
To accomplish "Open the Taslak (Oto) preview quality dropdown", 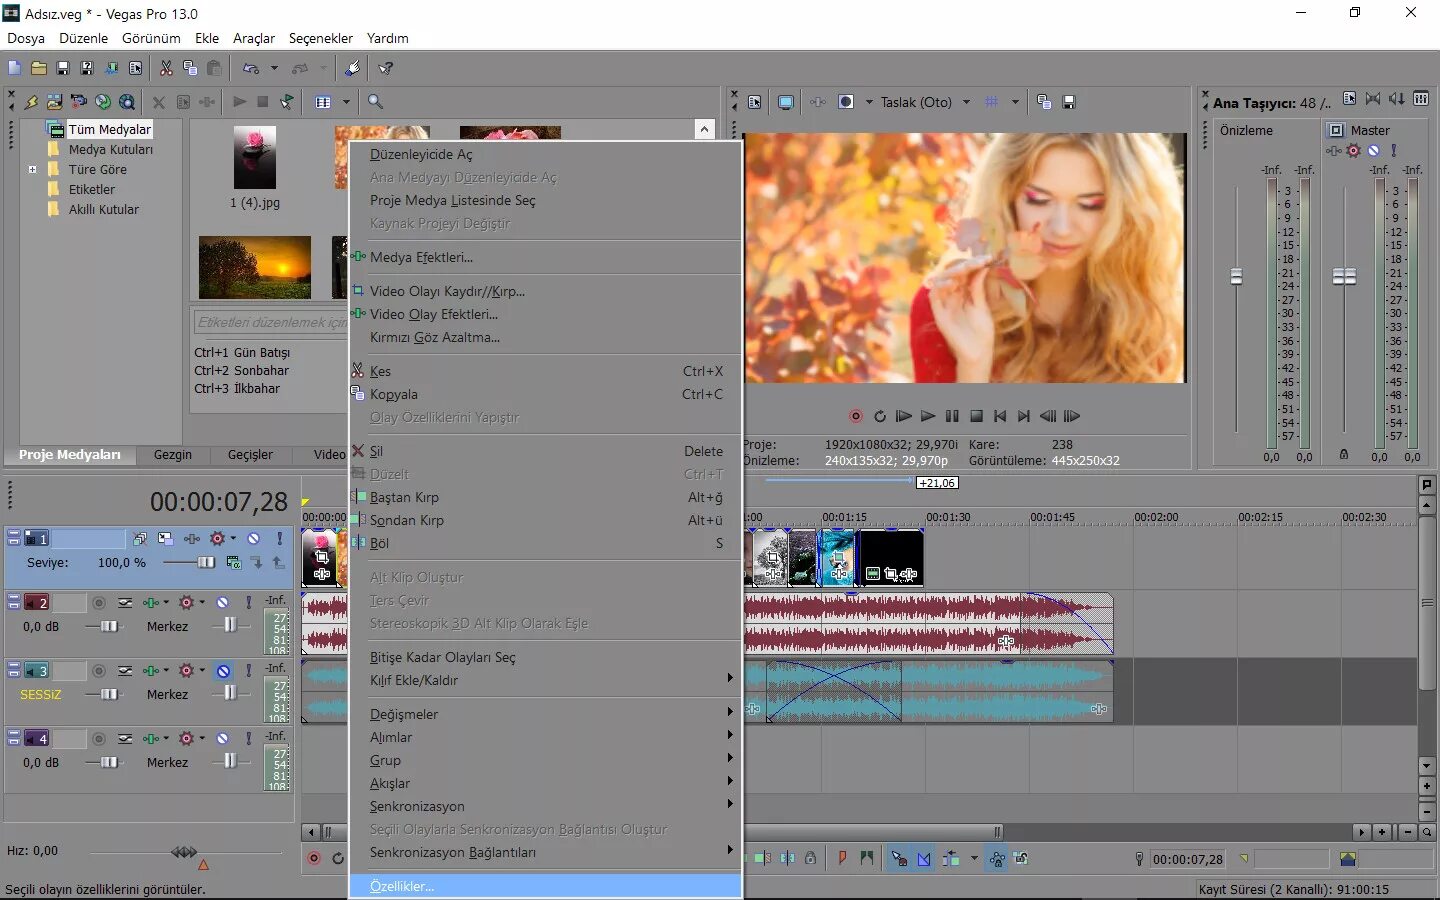I will click(965, 101).
